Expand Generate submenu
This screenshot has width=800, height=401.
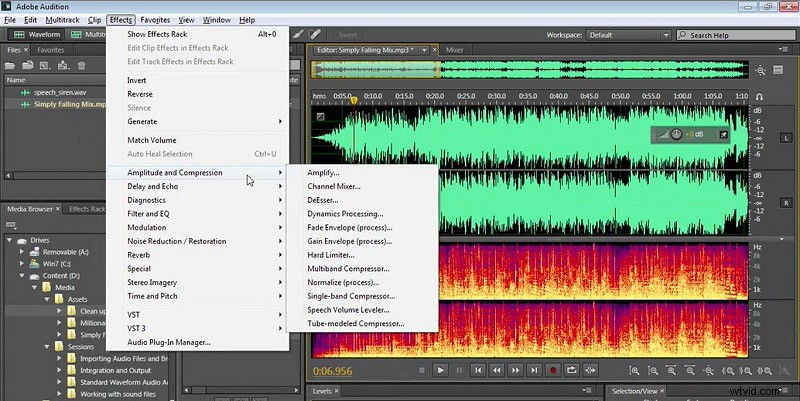tap(198, 121)
